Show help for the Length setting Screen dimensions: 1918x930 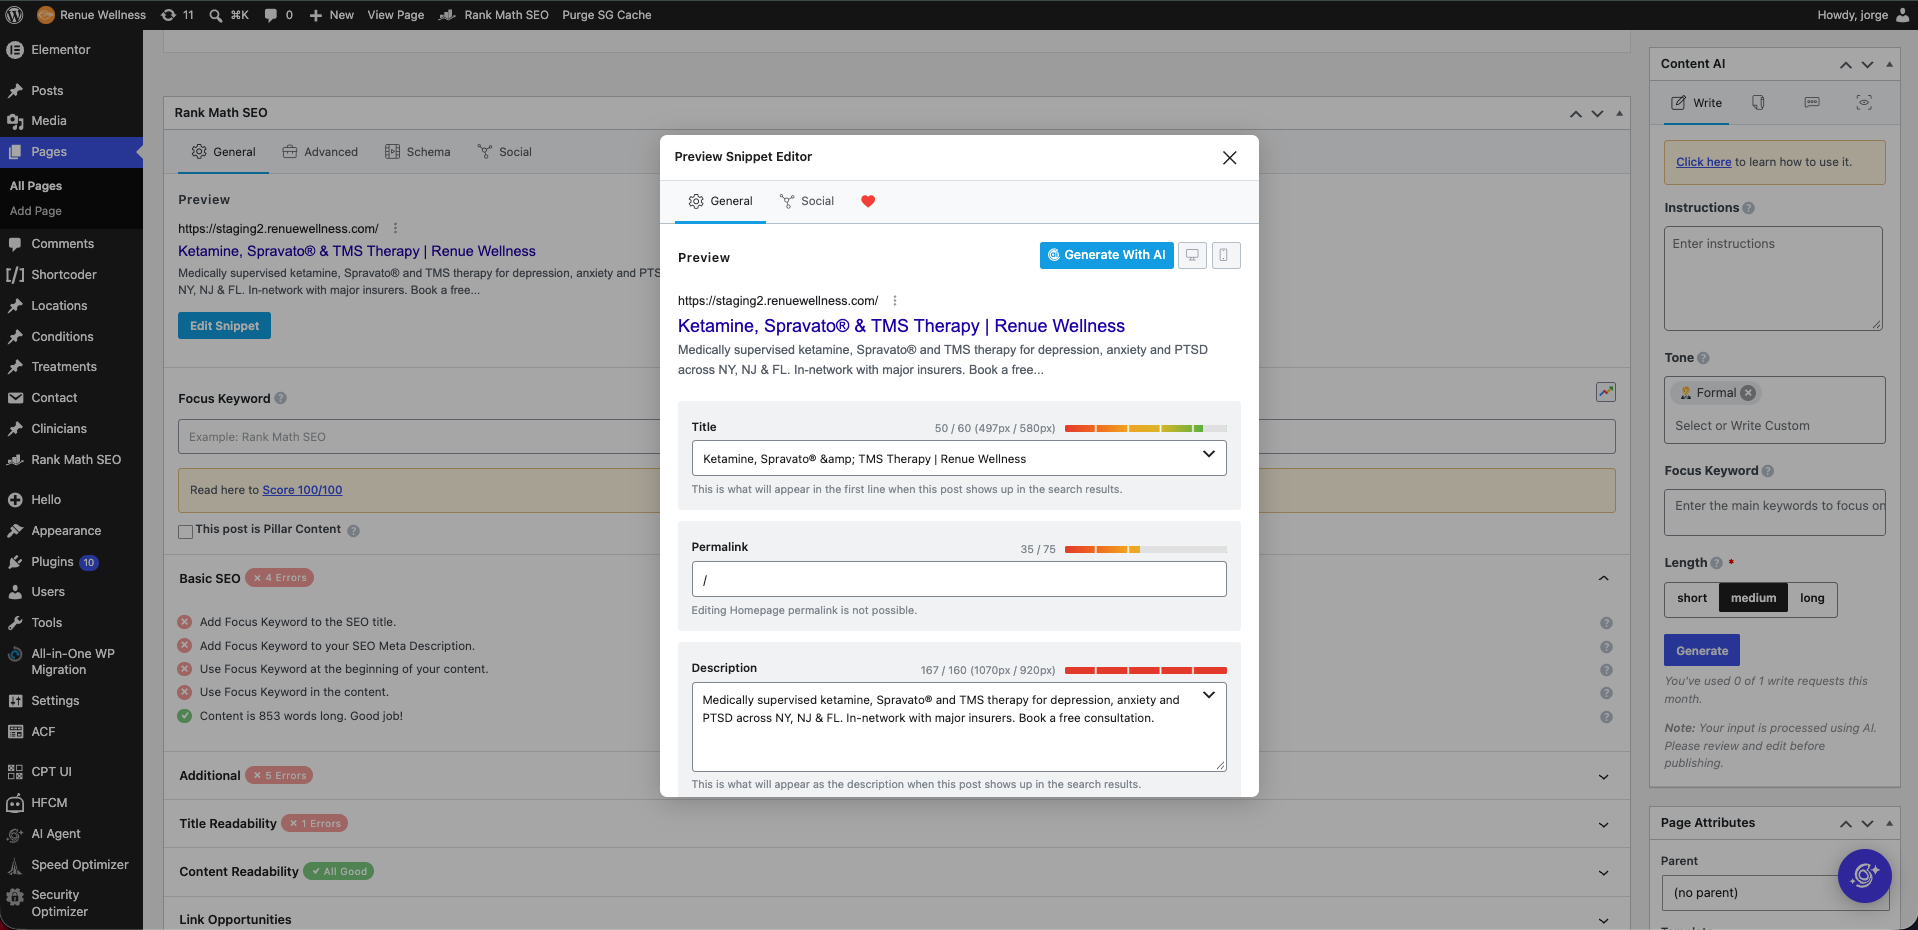tap(1716, 563)
